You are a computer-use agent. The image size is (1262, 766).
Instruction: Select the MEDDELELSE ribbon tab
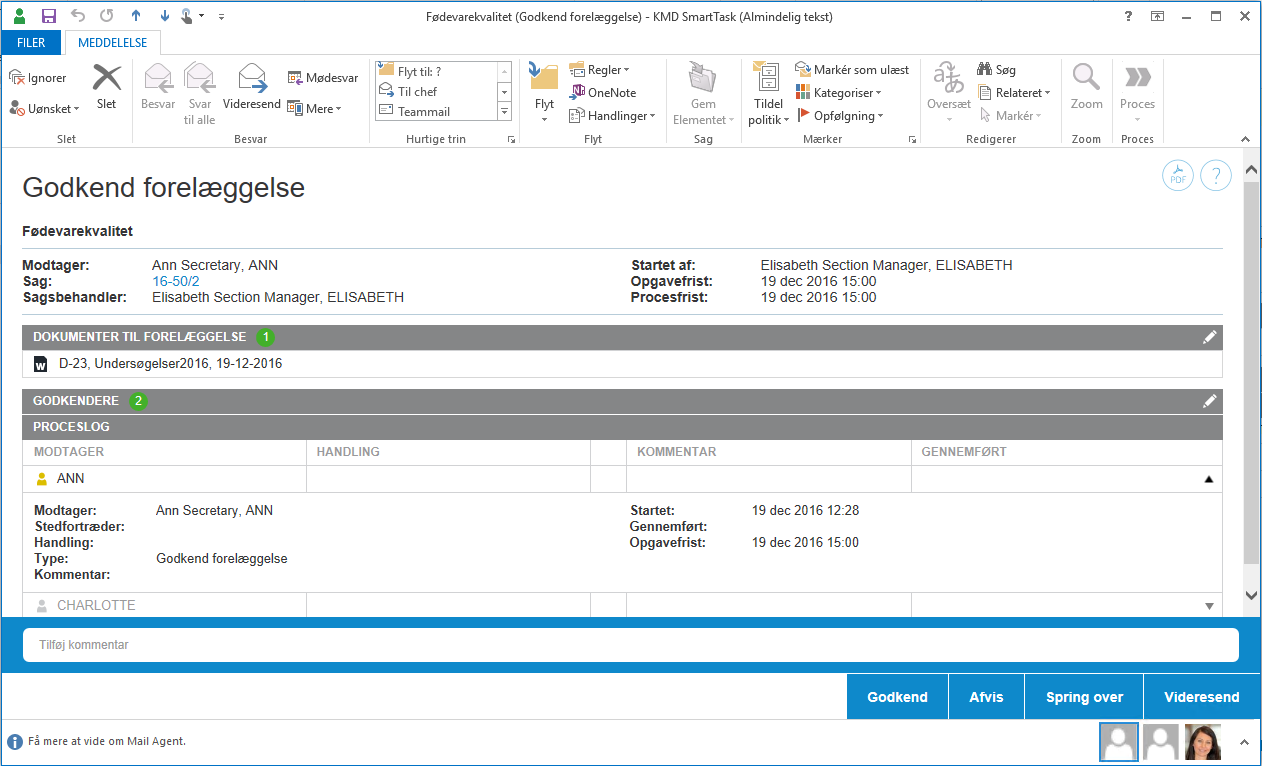click(x=113, y=42)
